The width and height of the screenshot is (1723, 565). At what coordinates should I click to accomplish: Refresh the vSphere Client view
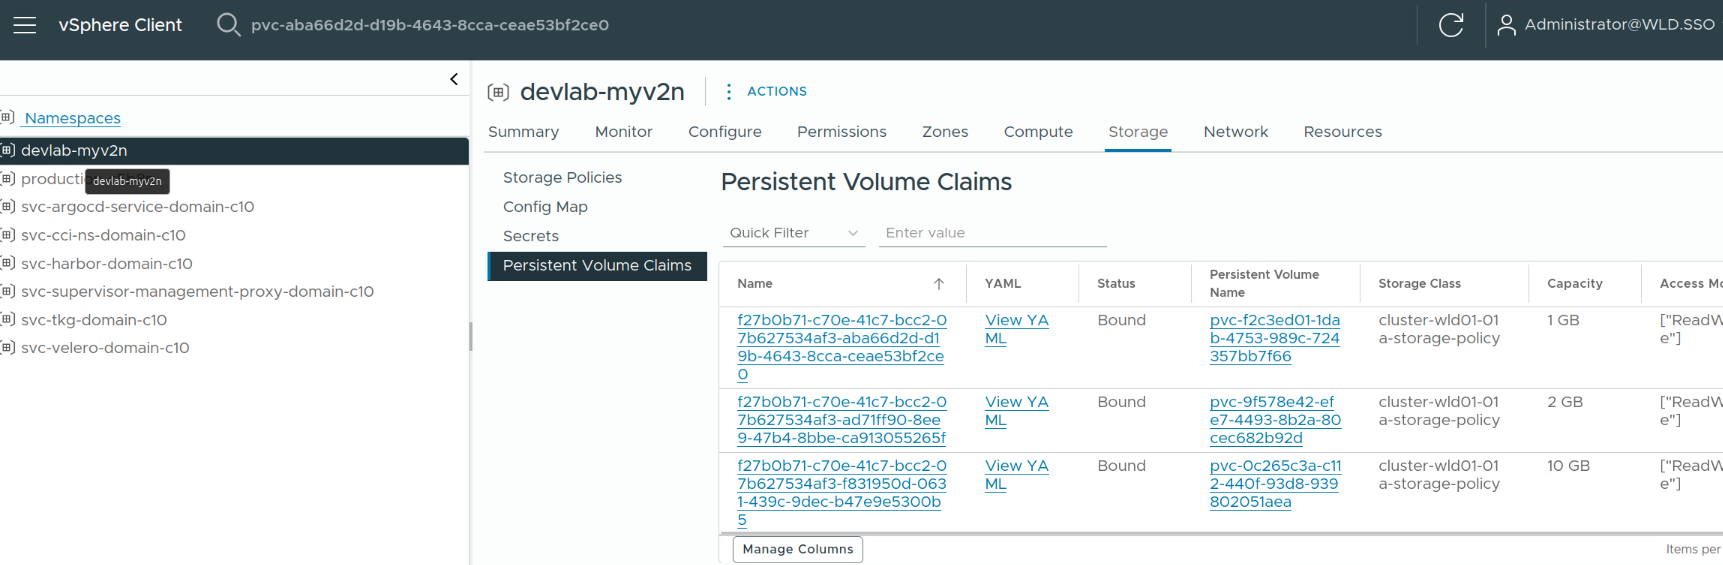point(1450,25)
